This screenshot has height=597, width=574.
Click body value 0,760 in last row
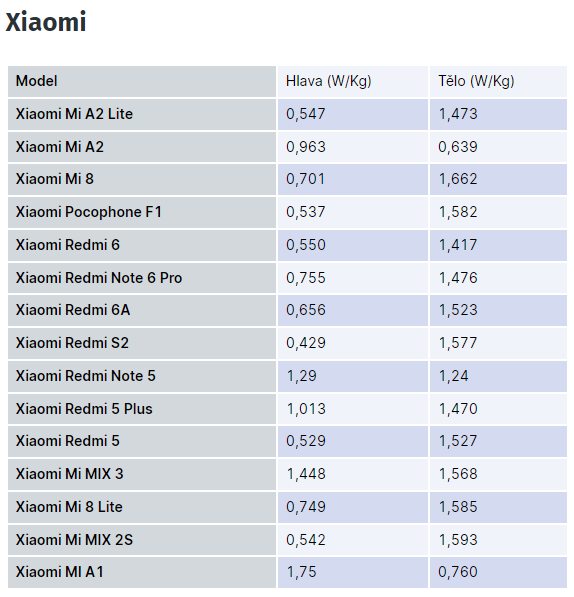458,572
